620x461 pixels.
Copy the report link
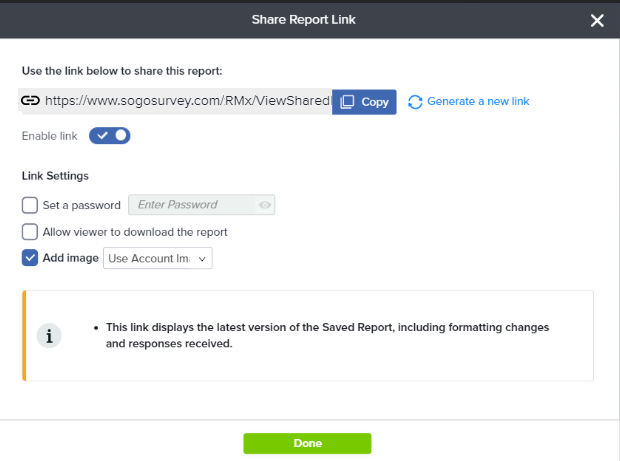tap(365, 102)
